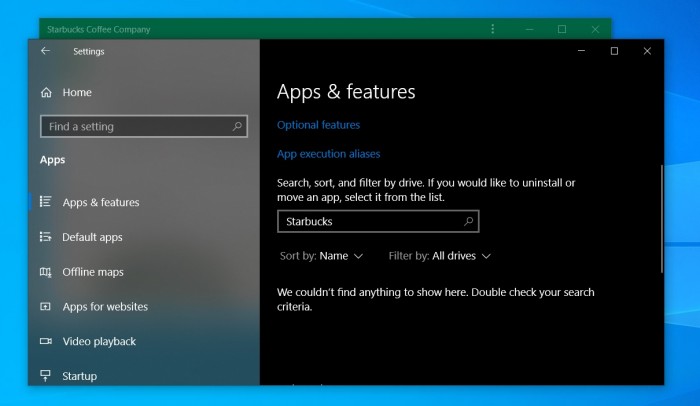700x406 pixels.
Task: Click app search box containing Starbucks
Action: tap(378, 222)
